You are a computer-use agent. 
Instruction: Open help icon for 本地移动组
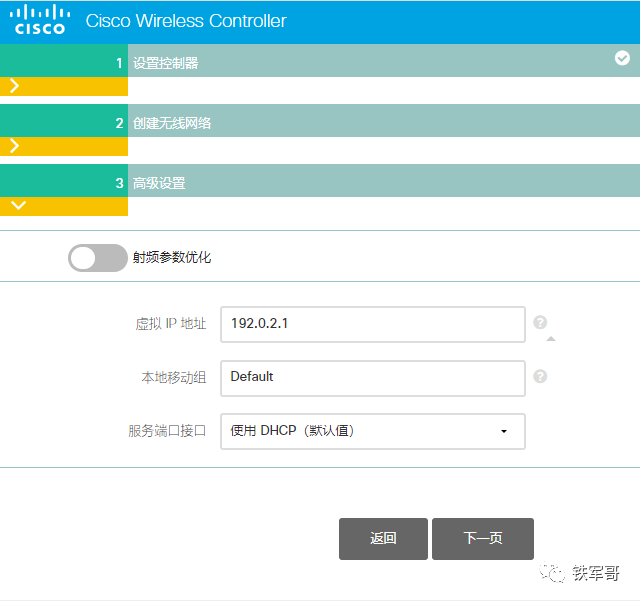(540, 376)
